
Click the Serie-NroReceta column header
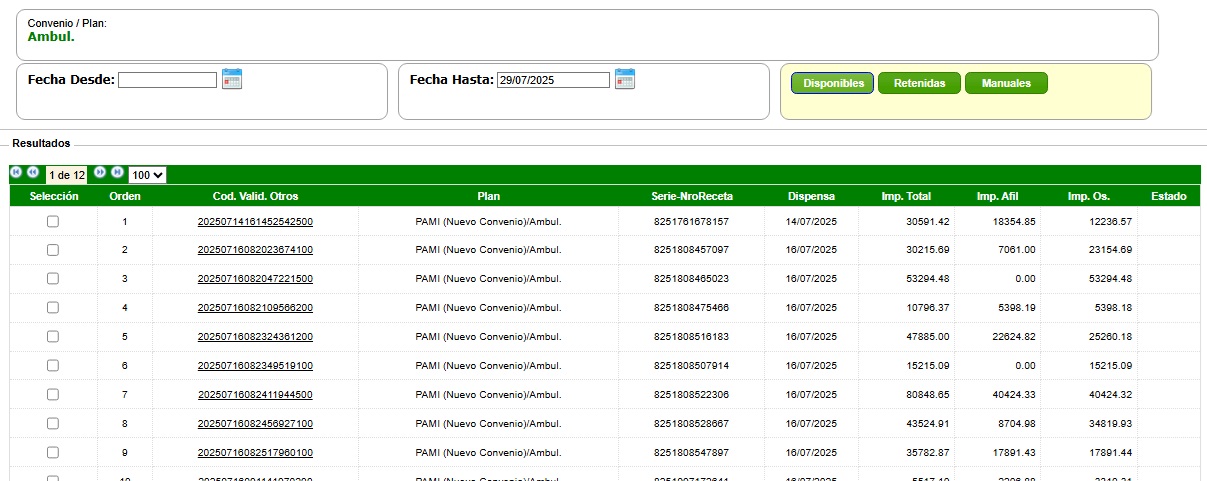click(691, 196)
